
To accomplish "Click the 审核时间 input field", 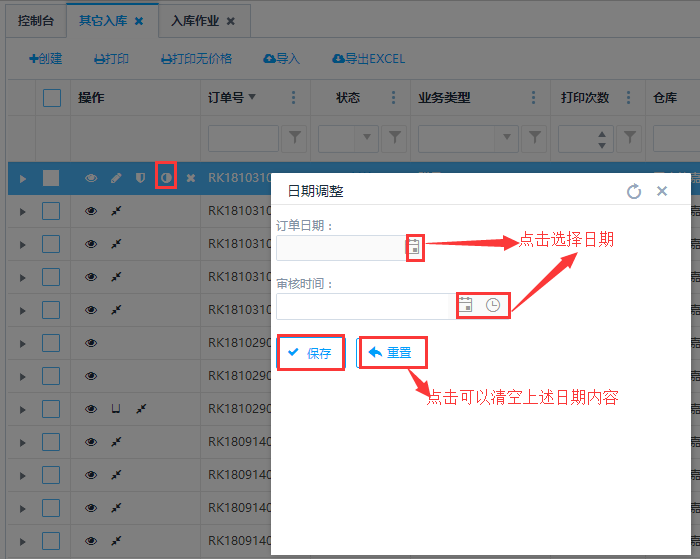I will tap(365, 305).
